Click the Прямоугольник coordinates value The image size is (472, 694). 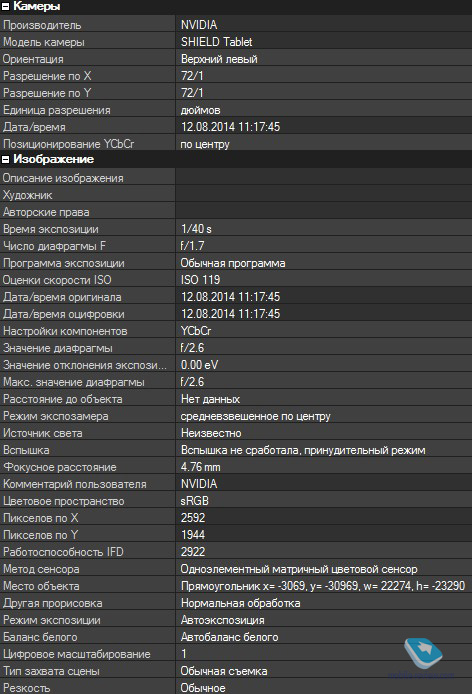(x=323, y=586)
